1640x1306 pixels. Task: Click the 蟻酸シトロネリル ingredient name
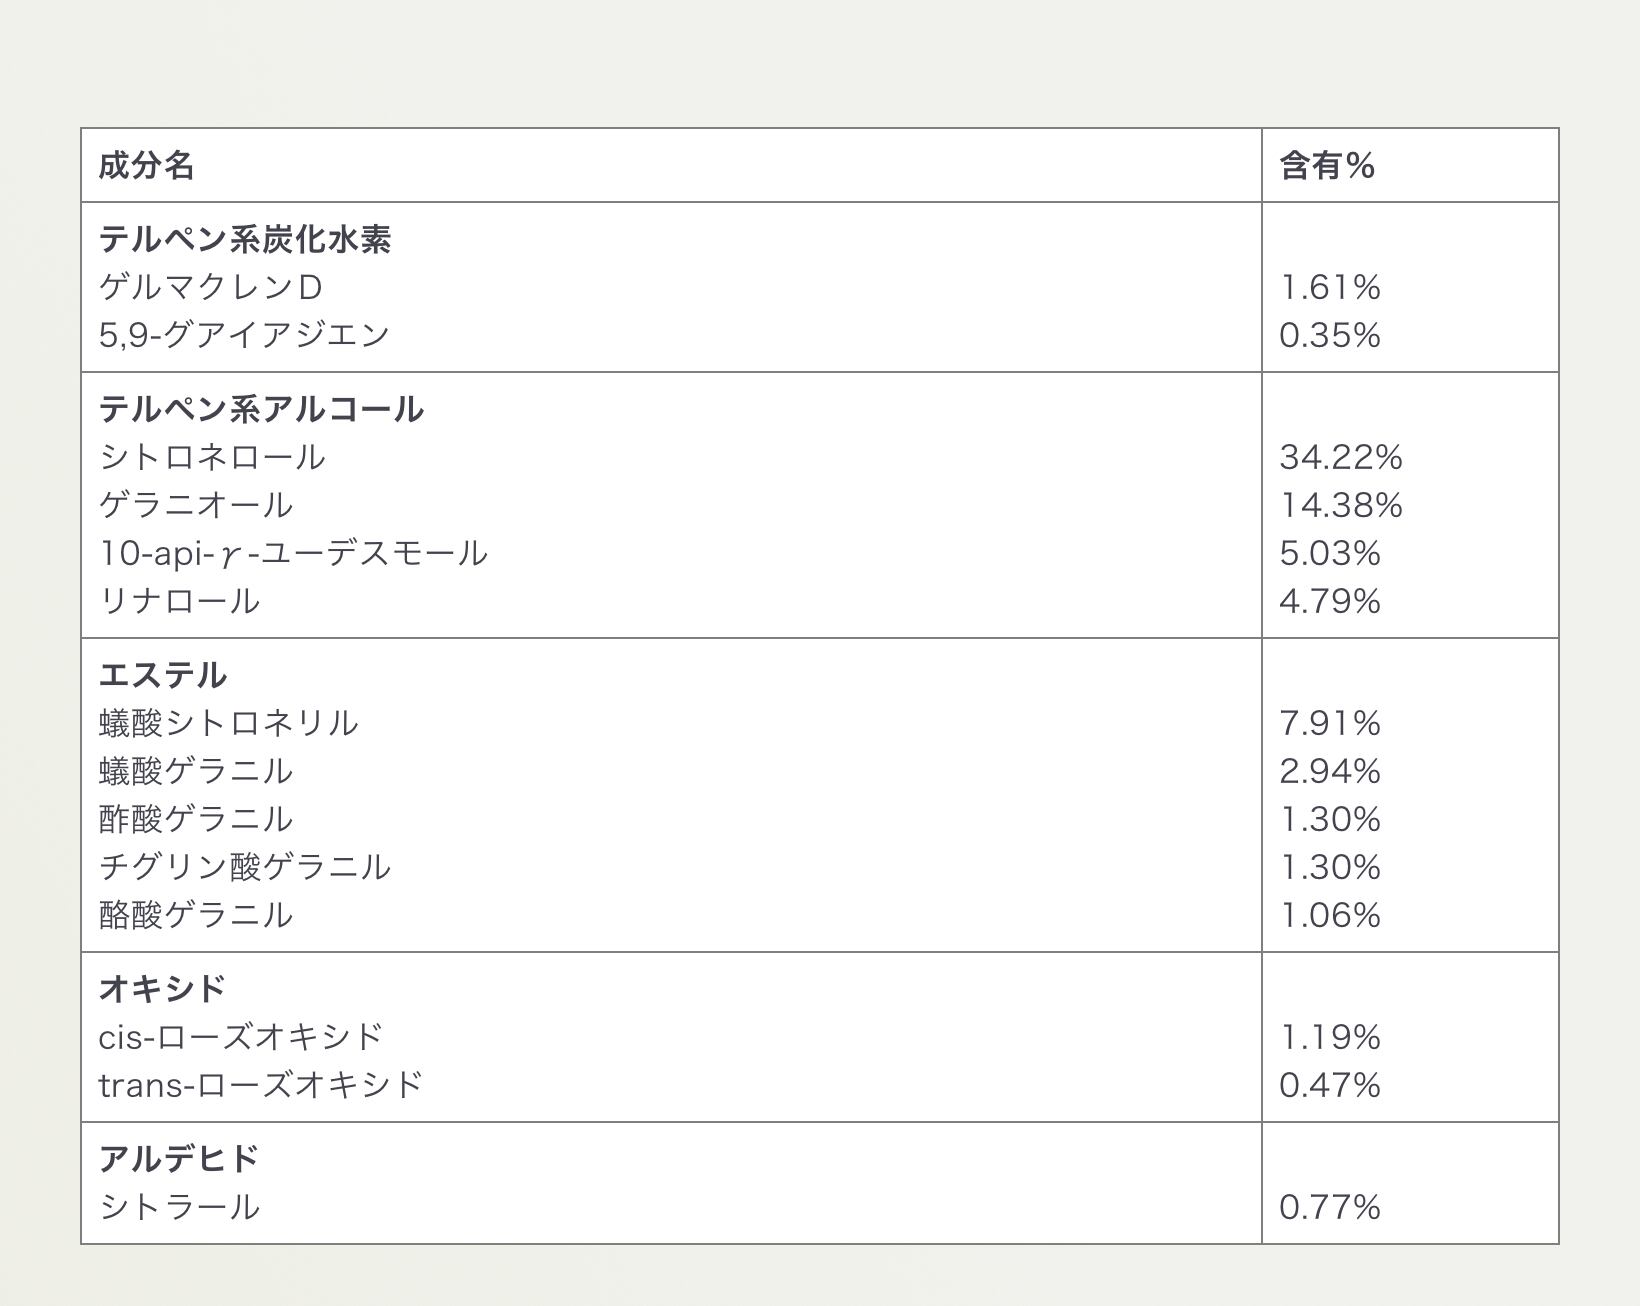pyautogui.click(x=228, y=723)
